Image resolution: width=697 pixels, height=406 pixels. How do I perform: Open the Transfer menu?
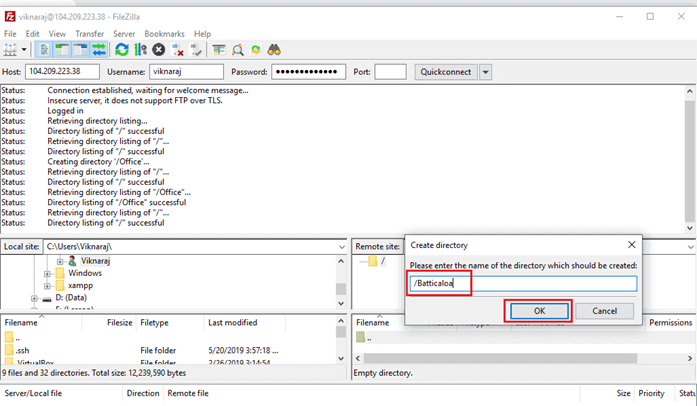coord(89,34)
